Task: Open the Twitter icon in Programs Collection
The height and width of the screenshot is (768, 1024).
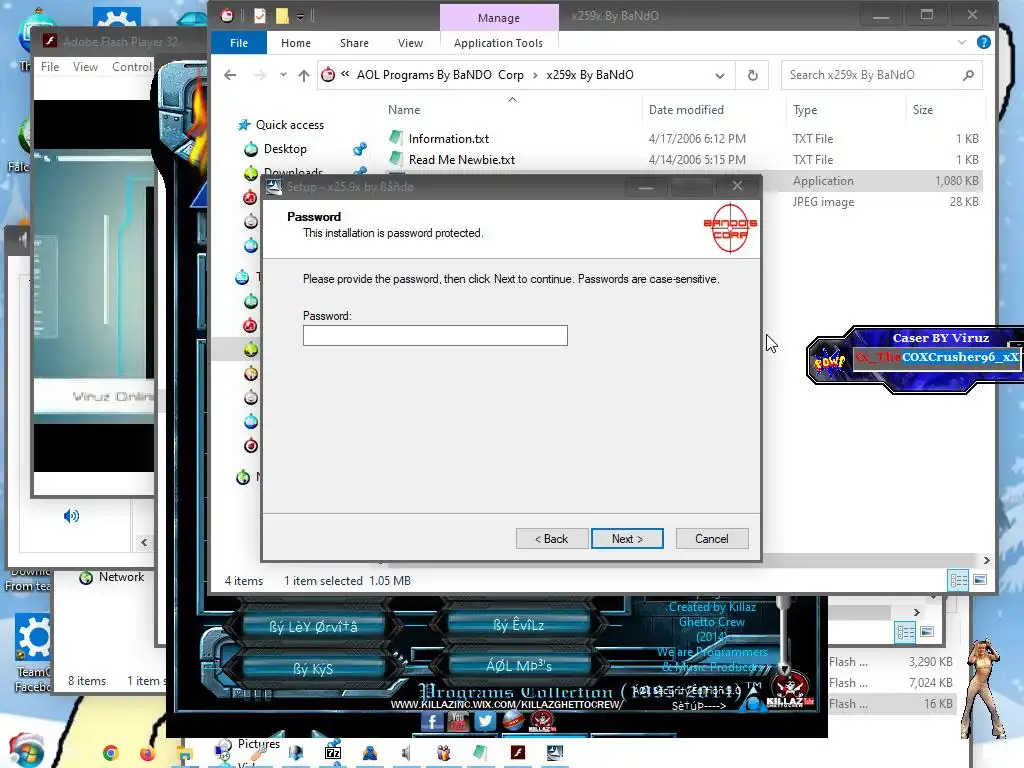Action: 485,721
